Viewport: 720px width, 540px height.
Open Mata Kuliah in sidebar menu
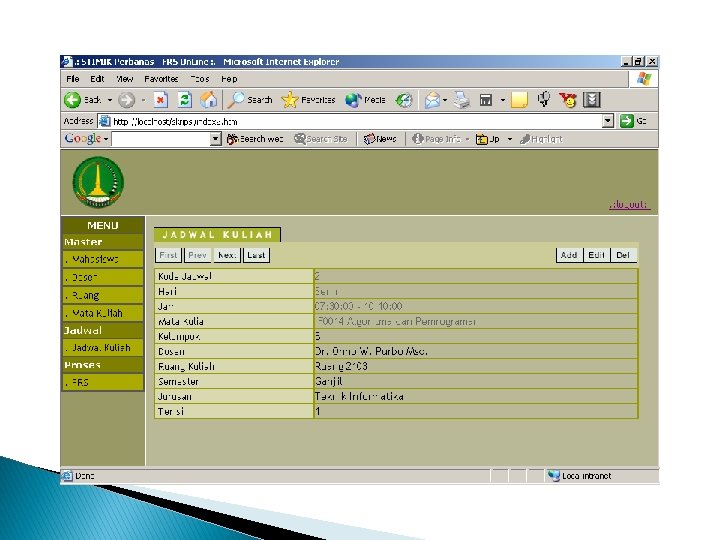coord(103,313)
